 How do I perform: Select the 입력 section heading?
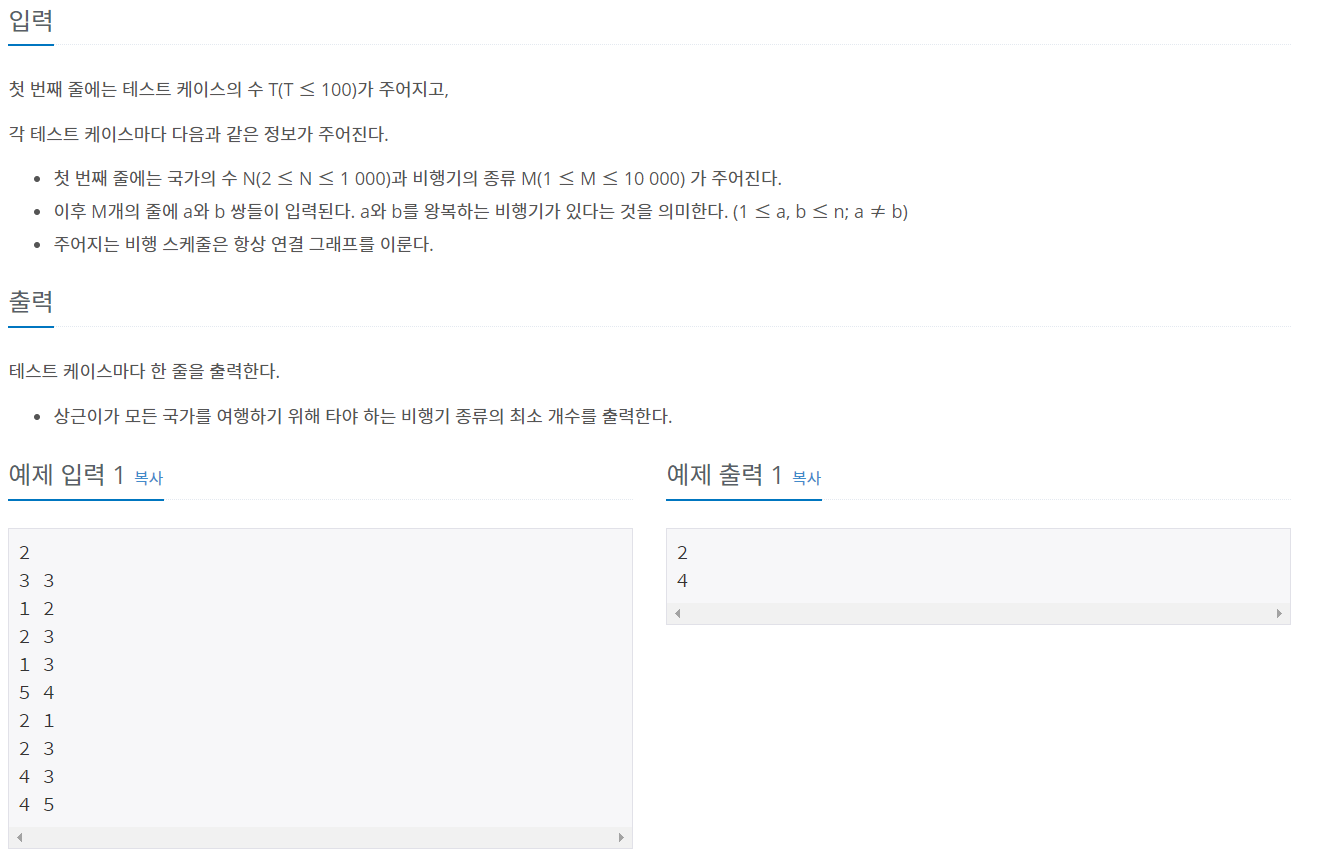31,20
